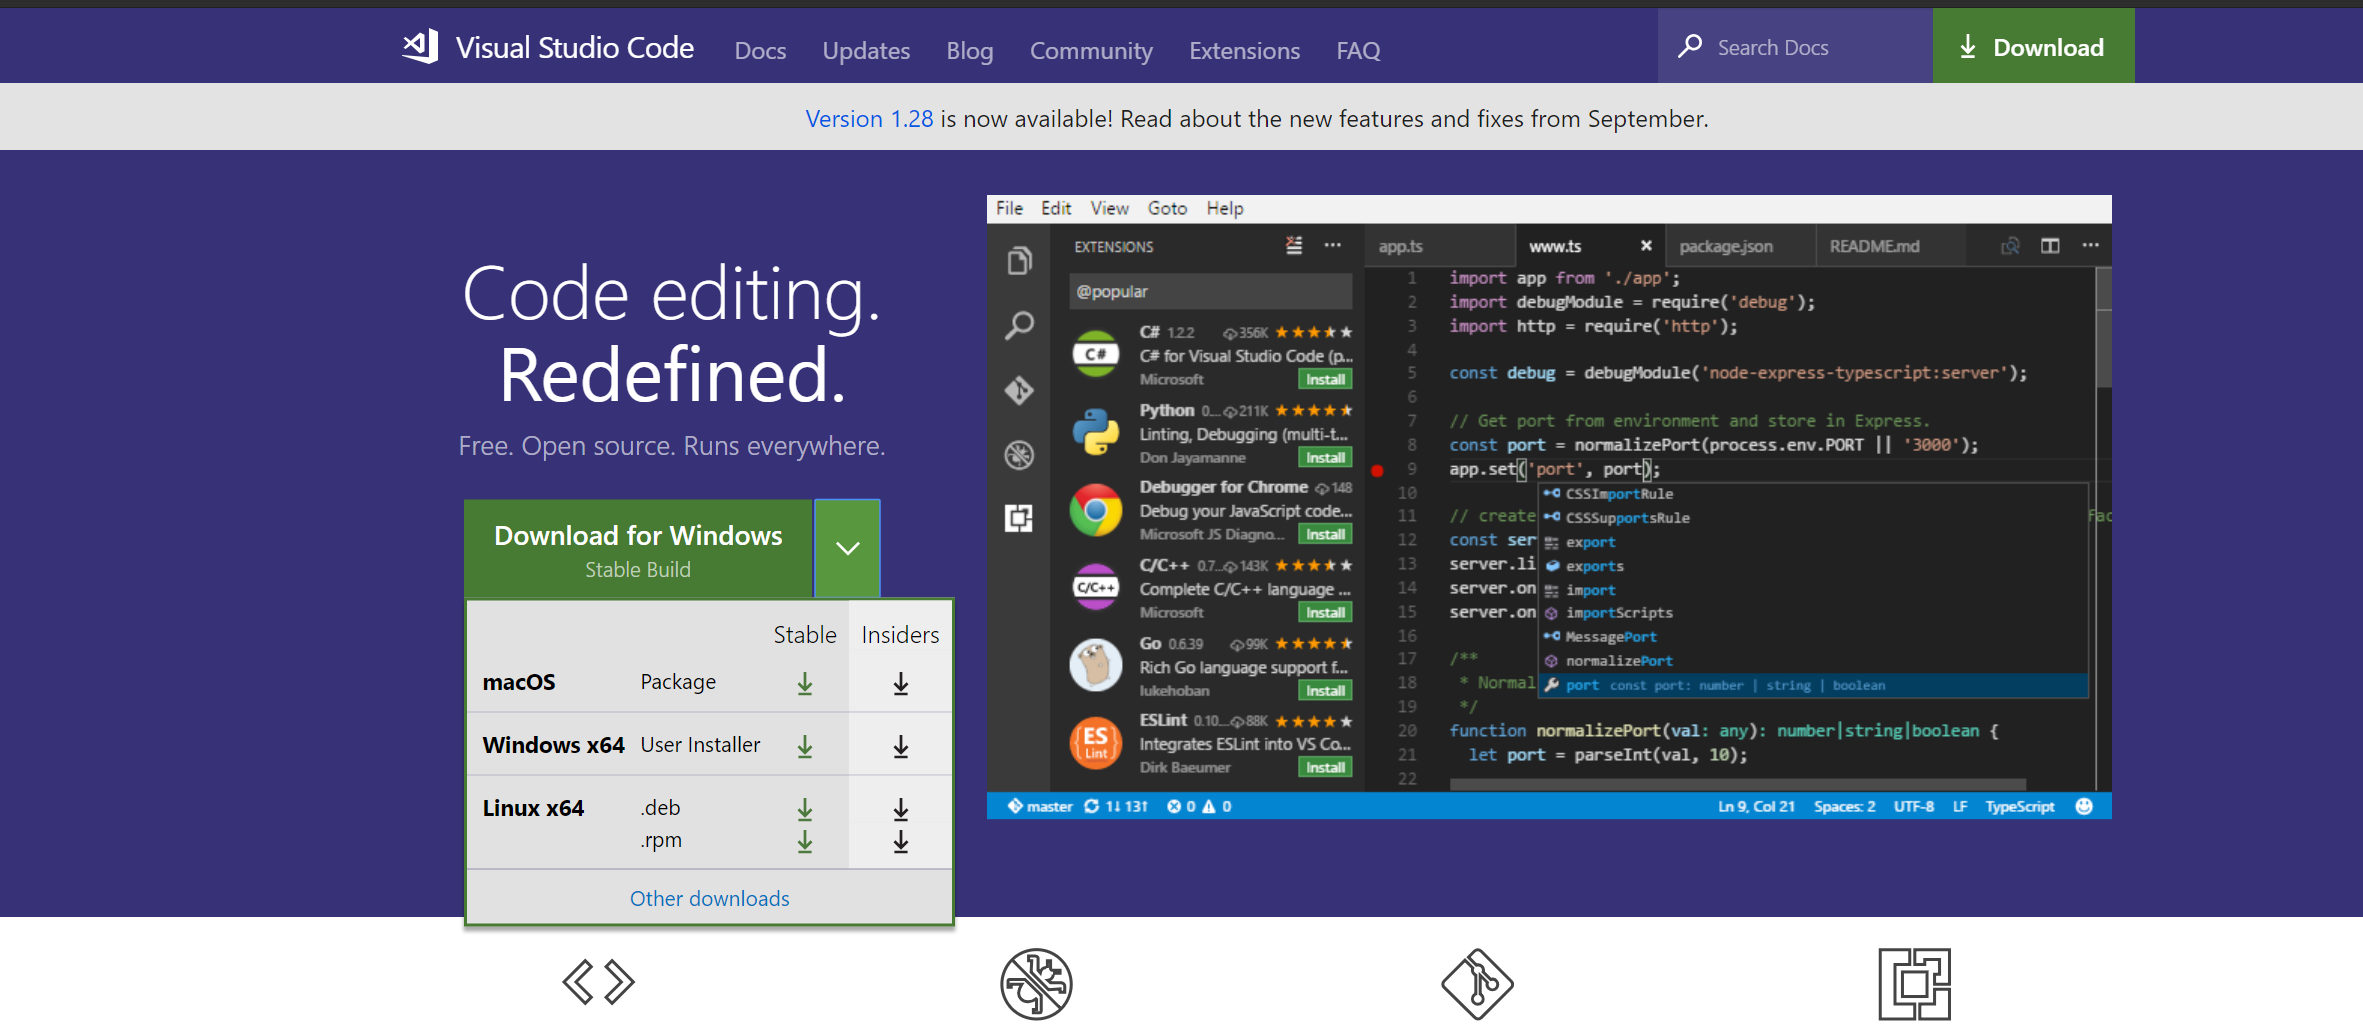
Task: Open the Extensions panel more actions ellipsis
Action: (1333, 245)
